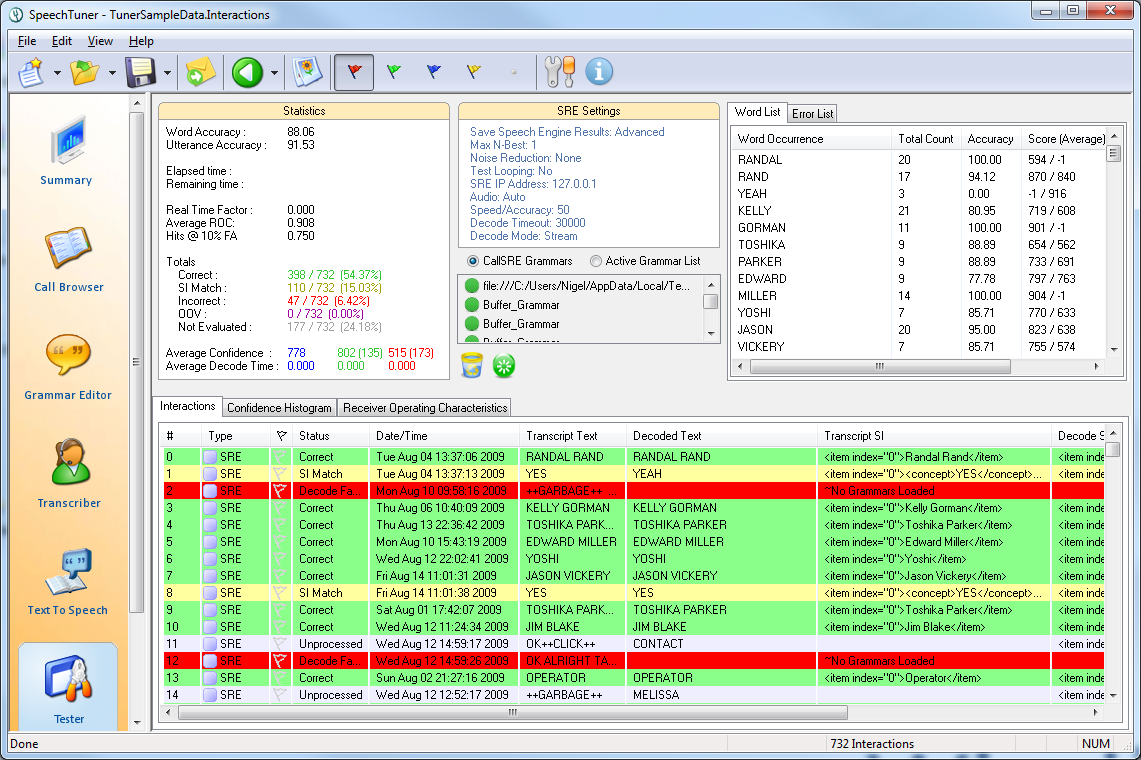
Task: Open the View menu
Action: tap(100, 41)
